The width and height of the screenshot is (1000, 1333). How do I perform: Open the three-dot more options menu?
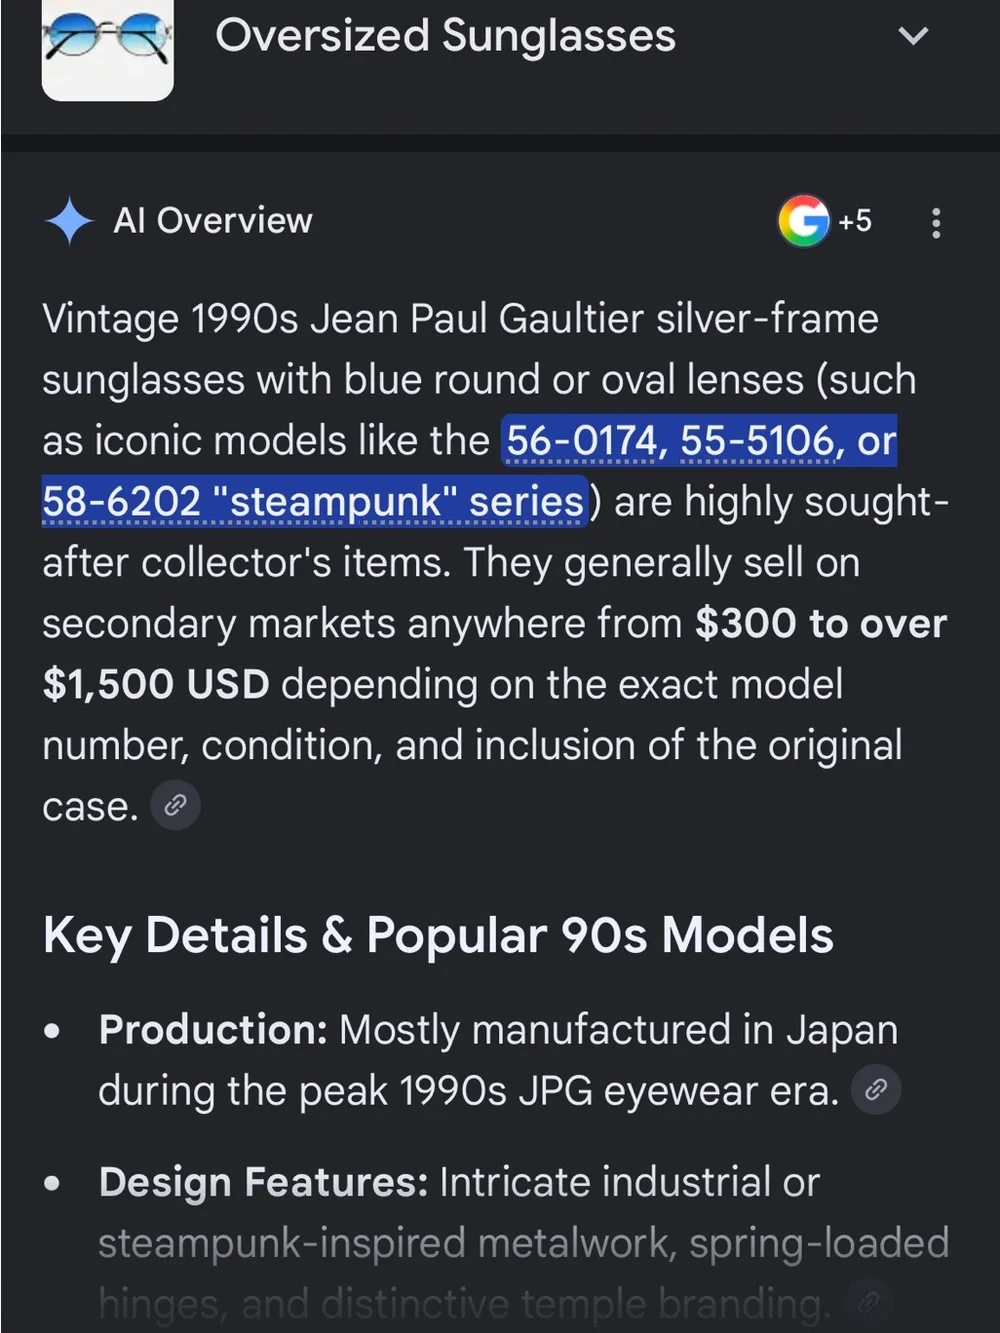[x=936, y=222]
